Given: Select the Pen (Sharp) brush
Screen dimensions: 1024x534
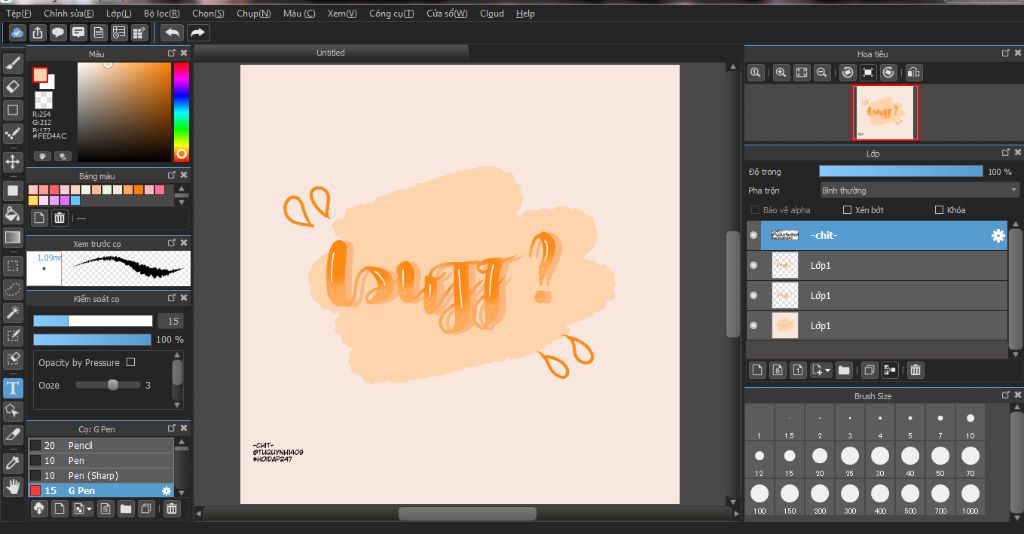Looking at the screenshot, I should [101, 475].
